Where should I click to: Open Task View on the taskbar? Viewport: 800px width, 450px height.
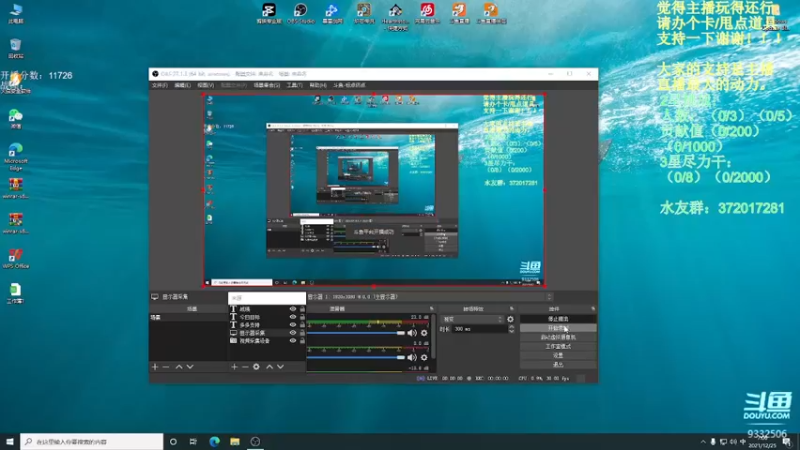point(193,442)
